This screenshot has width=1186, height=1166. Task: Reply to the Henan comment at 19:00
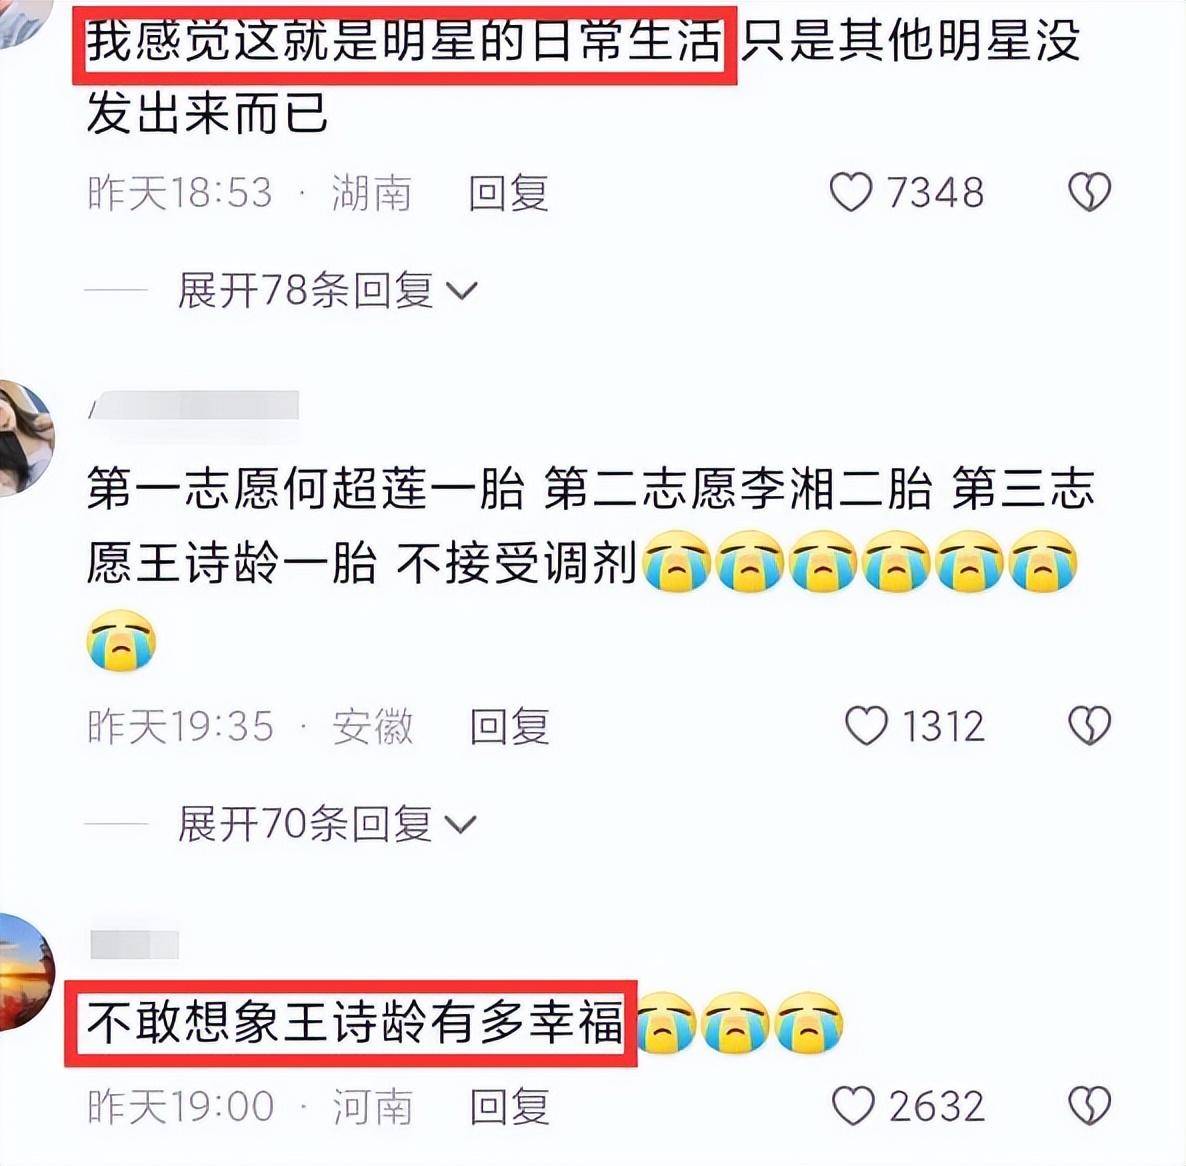pos(509,1107)
